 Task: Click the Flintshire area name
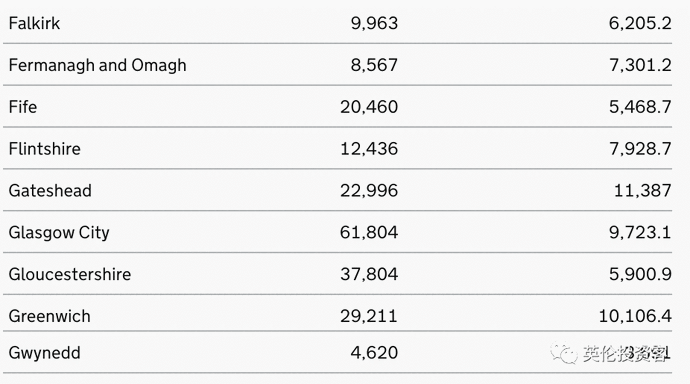click(x=45, y=149)
